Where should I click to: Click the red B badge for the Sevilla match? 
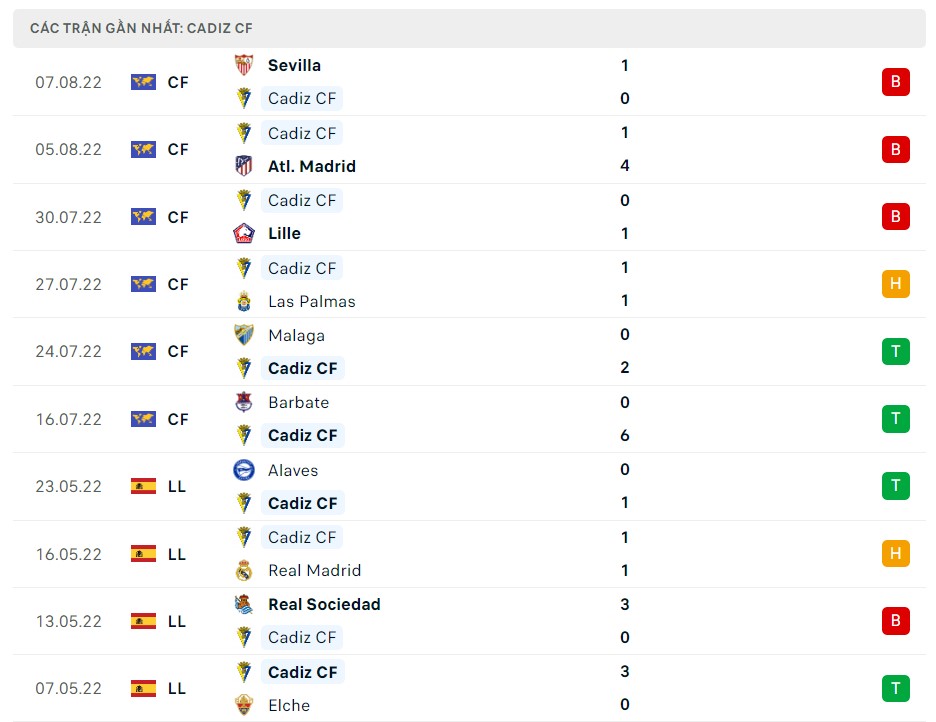click(x=896, y=82)
